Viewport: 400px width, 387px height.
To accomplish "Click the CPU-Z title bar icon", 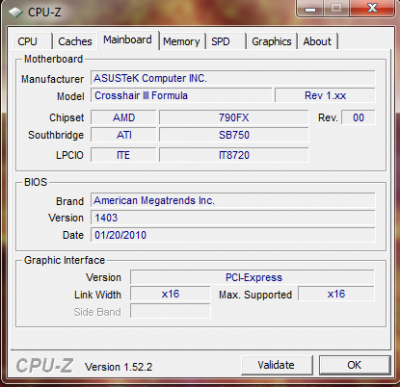I will (15, 12).
